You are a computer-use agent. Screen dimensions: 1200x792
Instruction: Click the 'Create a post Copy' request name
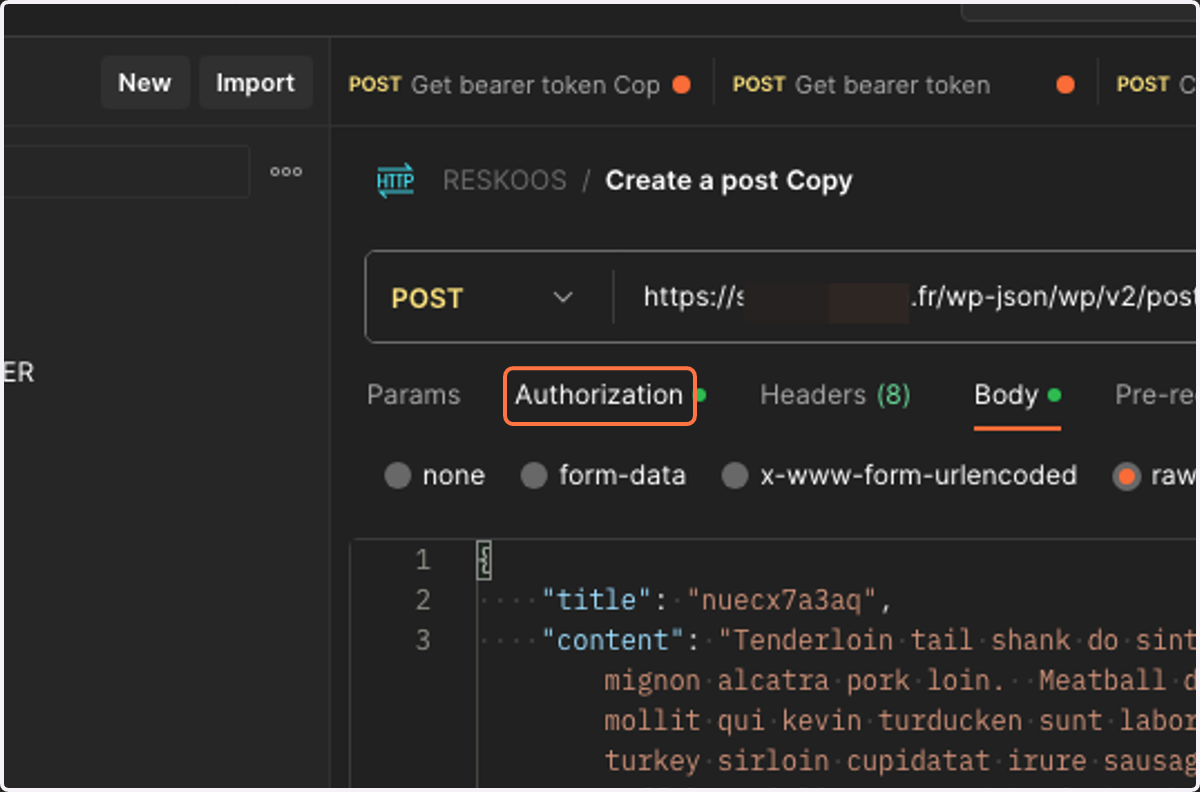(x=729, y=181)
